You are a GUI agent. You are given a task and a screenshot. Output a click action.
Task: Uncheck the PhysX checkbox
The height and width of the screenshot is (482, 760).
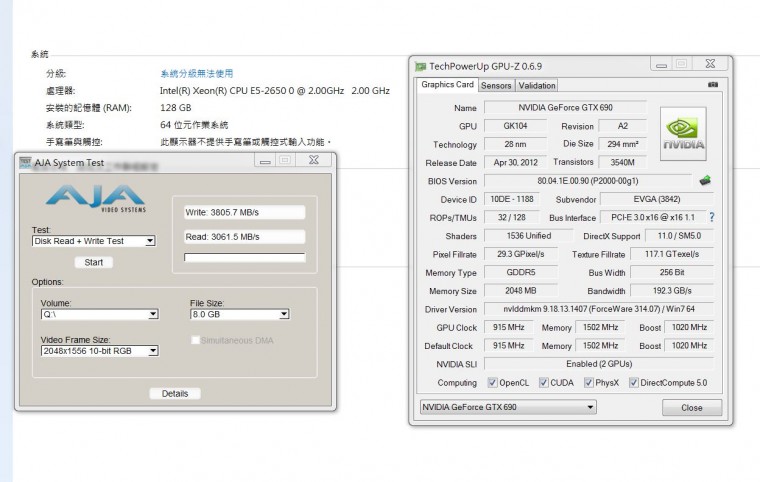[588, 383]
